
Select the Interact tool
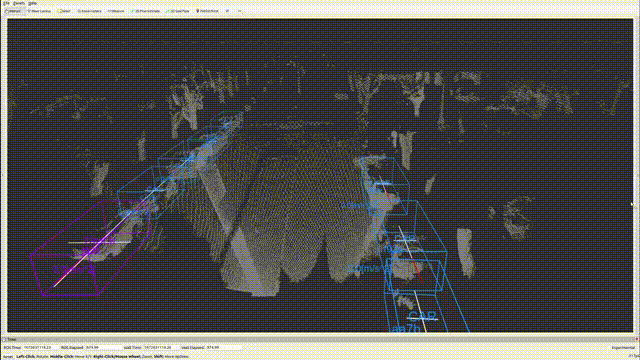point(16,11)
